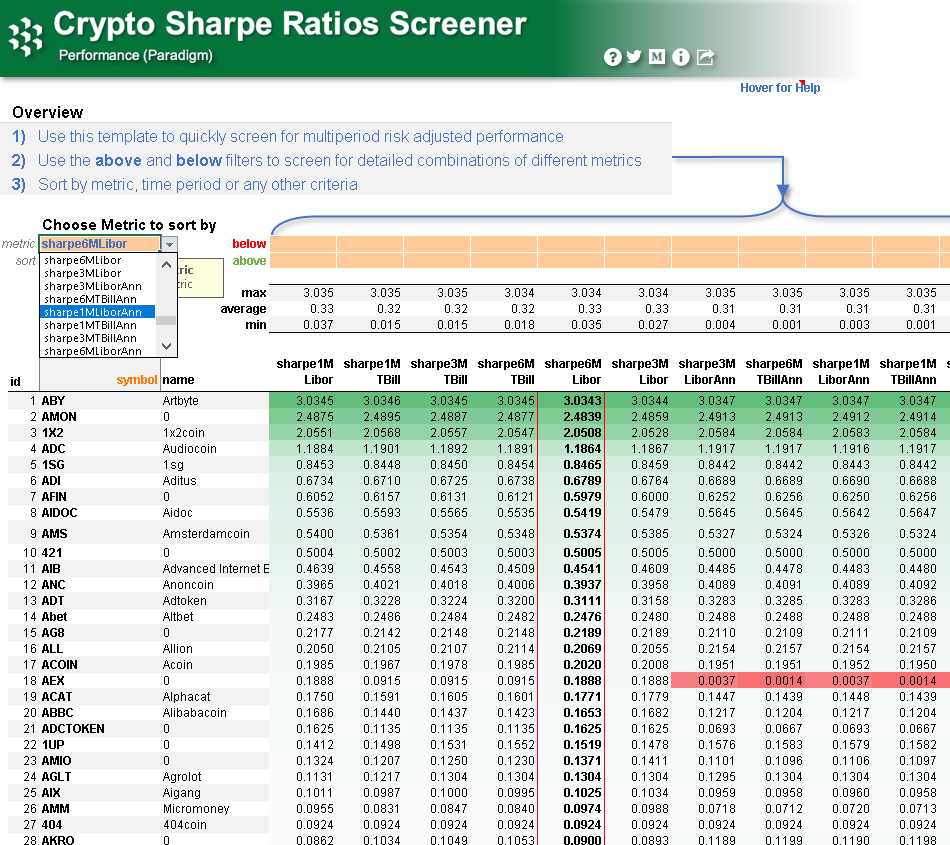Click above filter cell for sharpe3M TBill
This screenshot has width=950, height=845.
pyautogui.click(x=437, y=260)
